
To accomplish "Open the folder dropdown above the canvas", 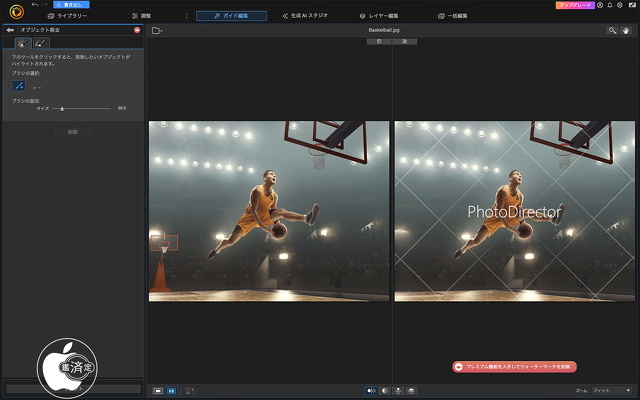I will (x=157, y=31).
